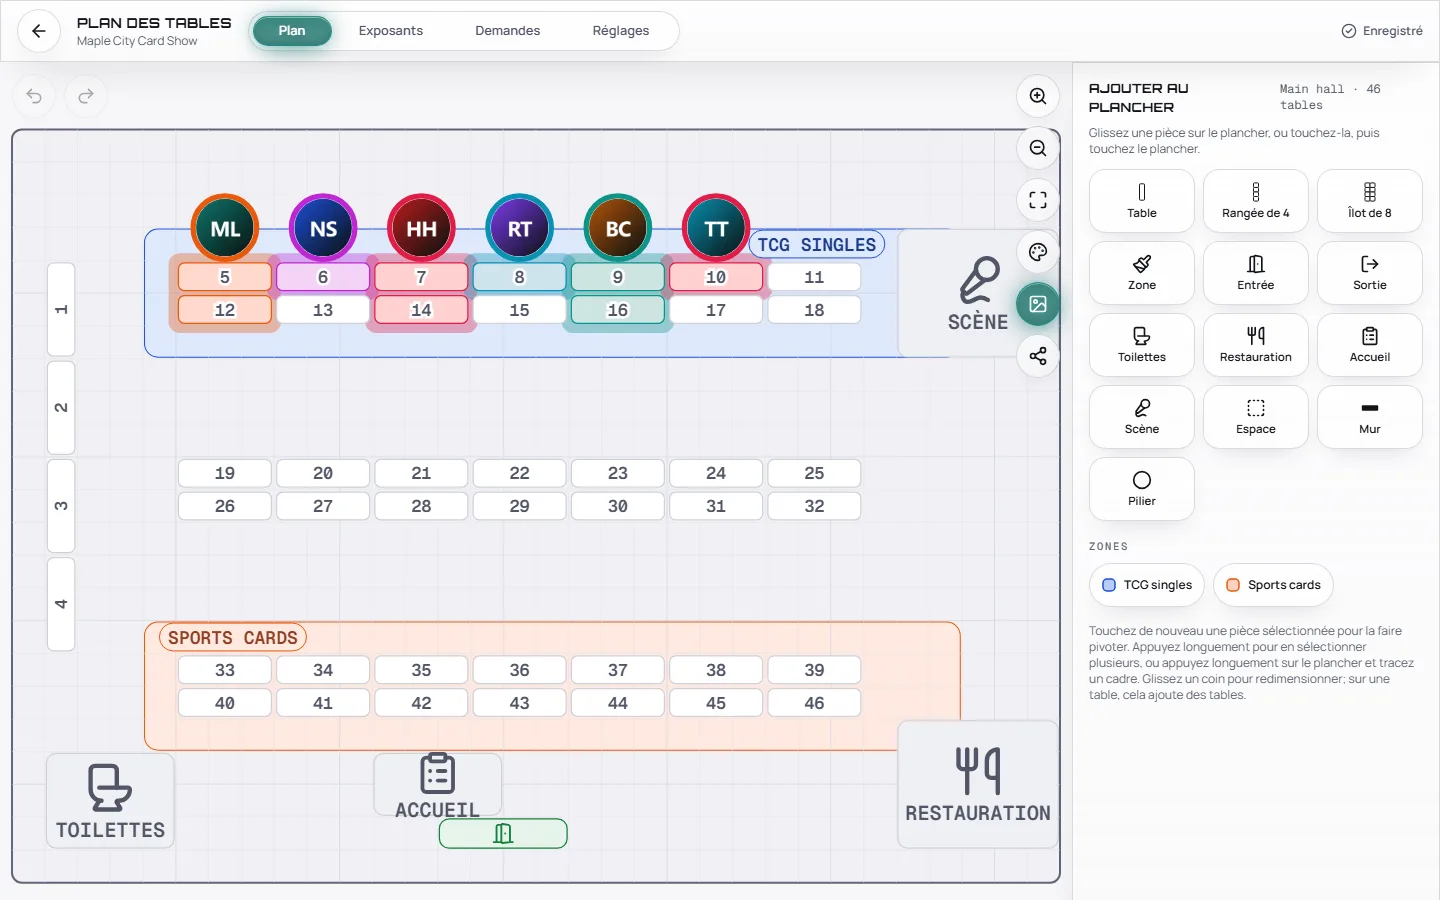Screen dimensions: 1440x900
Task: Select table 14 on the floor
Action: 421,310
